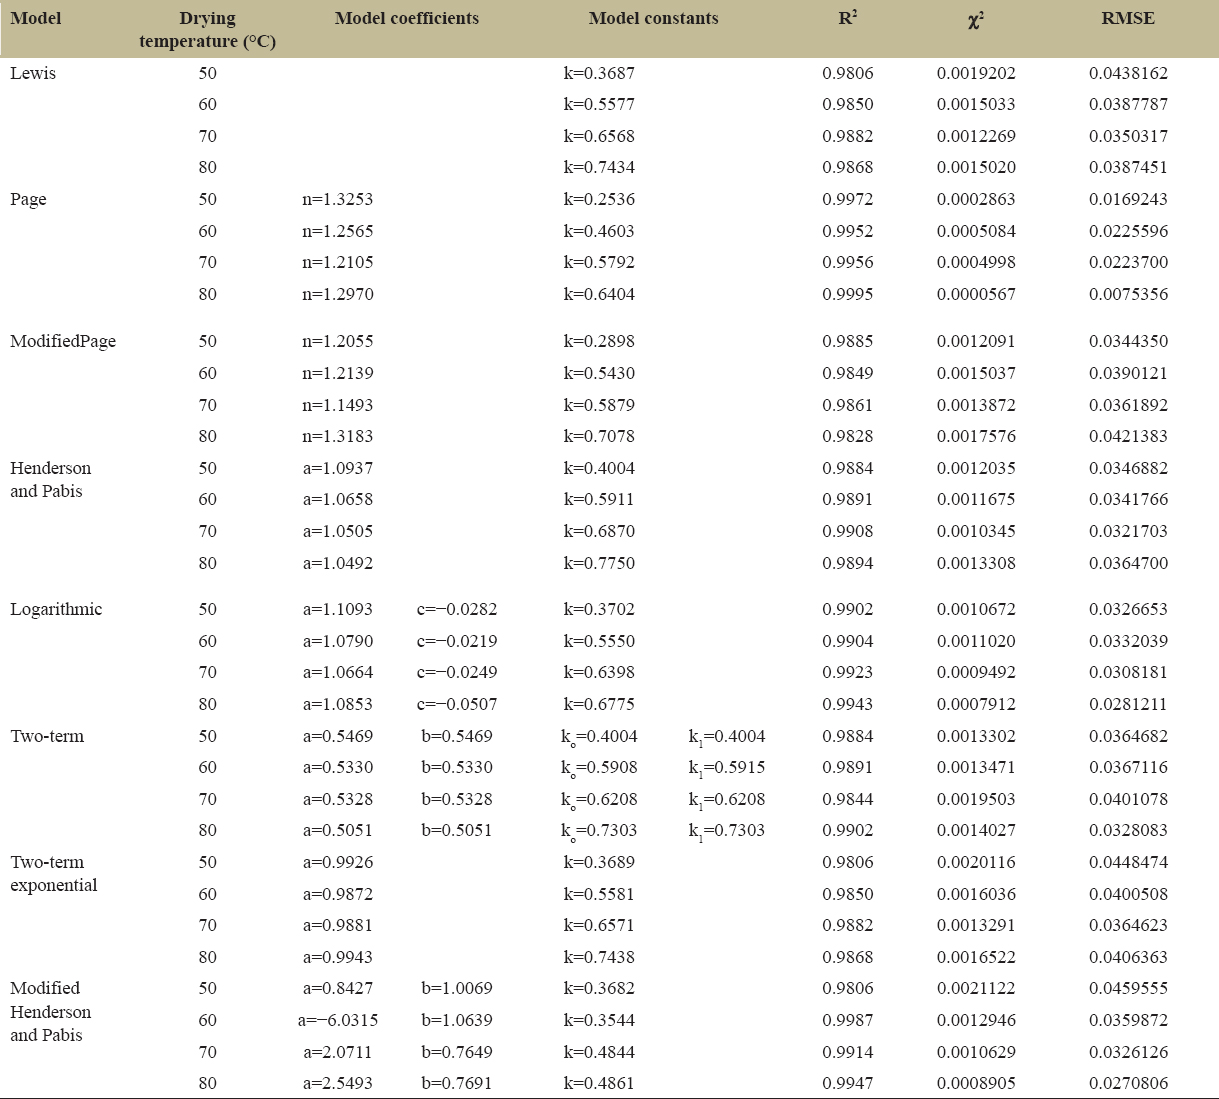
Task: Select the Model coefficients column header
Action: point(406,18)
